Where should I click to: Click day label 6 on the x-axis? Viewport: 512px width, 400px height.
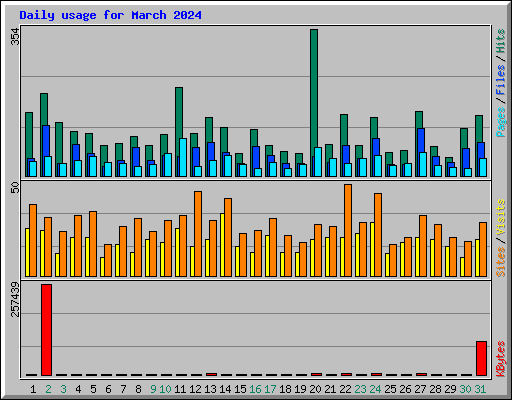(108, 389)
